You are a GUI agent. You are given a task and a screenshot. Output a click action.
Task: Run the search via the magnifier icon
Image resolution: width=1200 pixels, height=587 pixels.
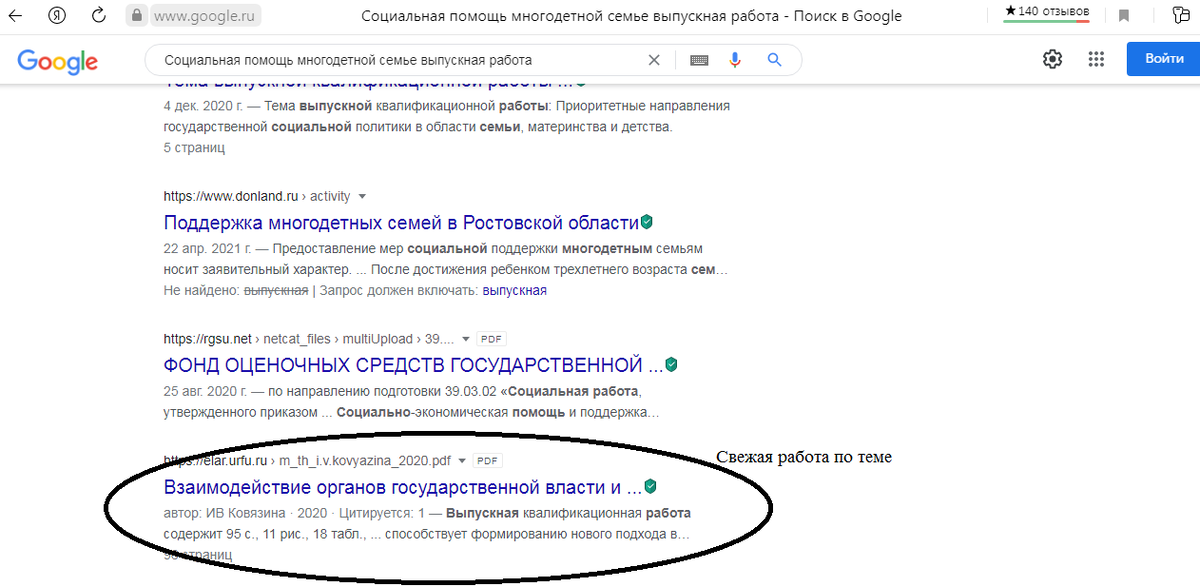pyautogui.click(x=774, y=59)
